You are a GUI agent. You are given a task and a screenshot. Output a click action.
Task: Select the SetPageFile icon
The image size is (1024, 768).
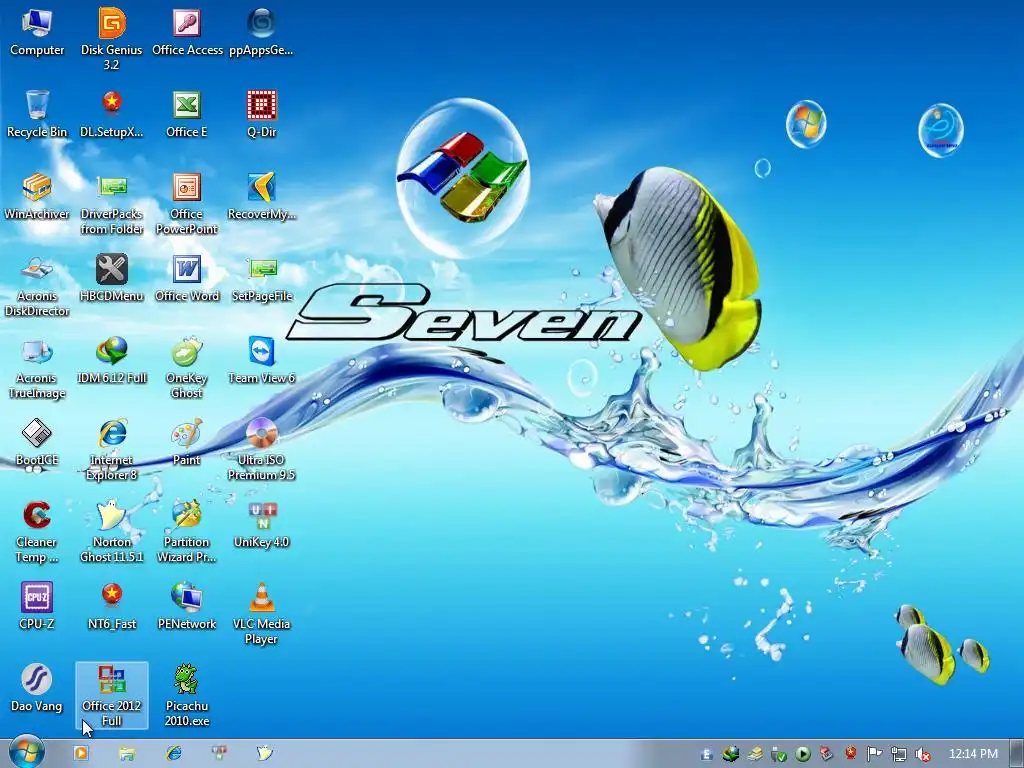pos(261,278)
